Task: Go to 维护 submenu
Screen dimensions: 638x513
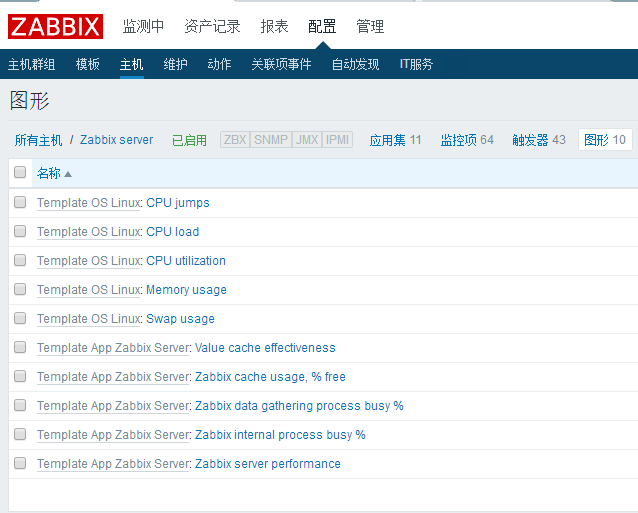Action: [x=175, y=64]
